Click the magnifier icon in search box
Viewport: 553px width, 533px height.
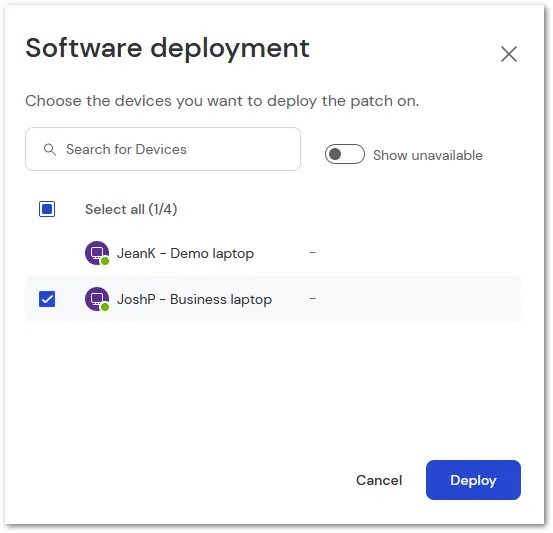(49, 149)
